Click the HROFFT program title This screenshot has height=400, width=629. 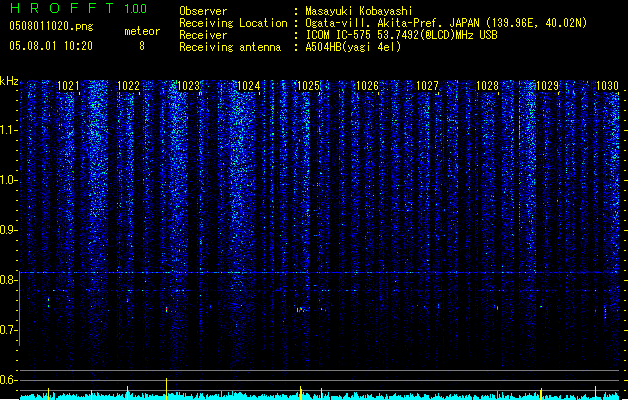(x=62, y=8)
